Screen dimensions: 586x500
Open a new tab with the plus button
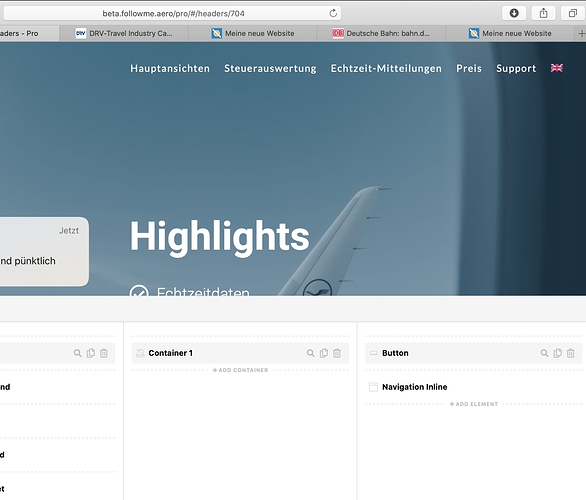click(581, 34)
